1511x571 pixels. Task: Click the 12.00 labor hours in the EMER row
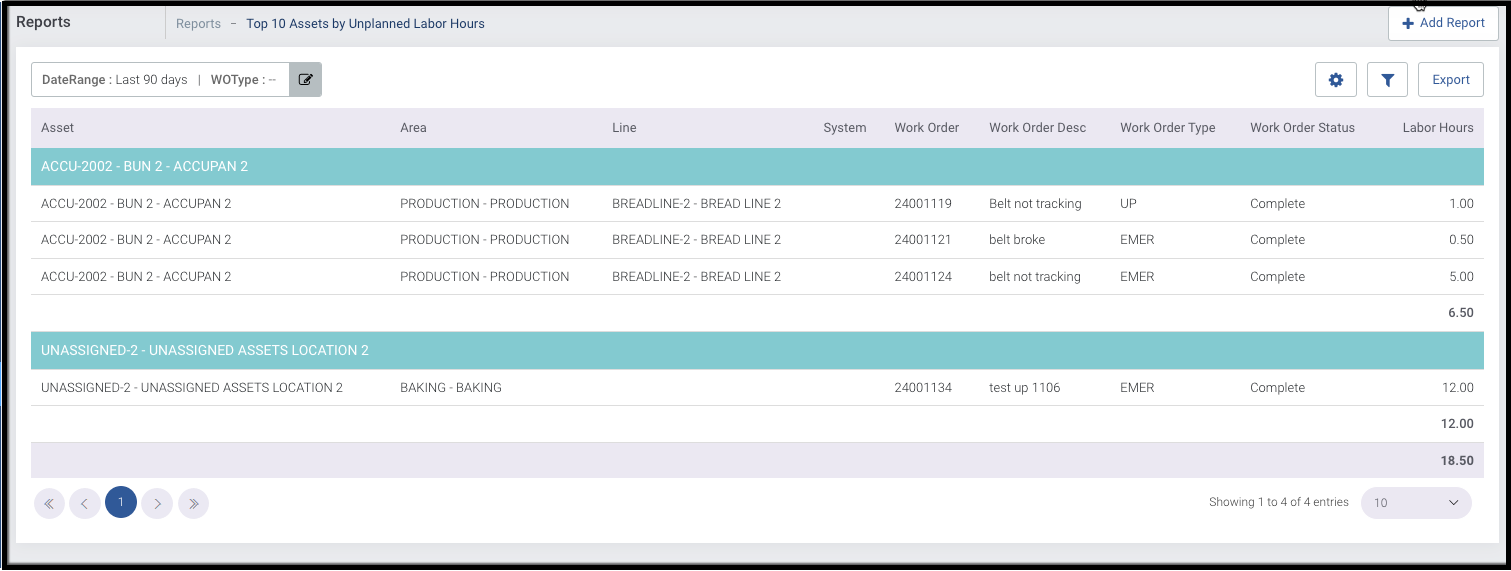click(x=1458, y=388)
